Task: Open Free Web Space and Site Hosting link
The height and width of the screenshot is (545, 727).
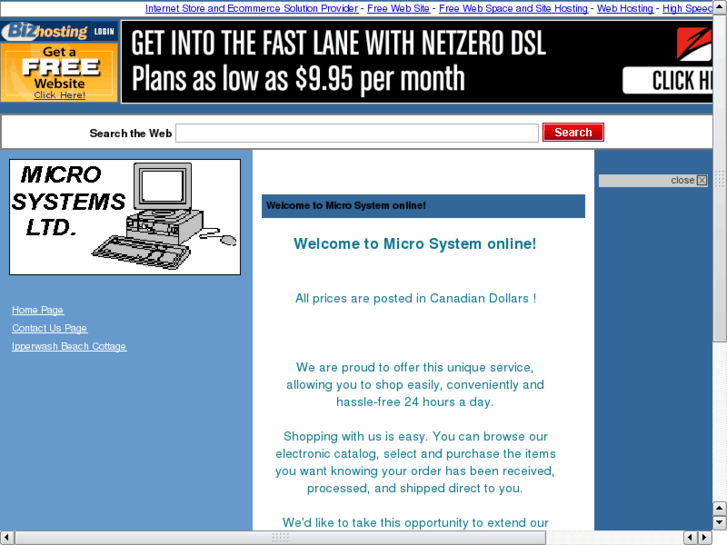Action: (513, 8)
